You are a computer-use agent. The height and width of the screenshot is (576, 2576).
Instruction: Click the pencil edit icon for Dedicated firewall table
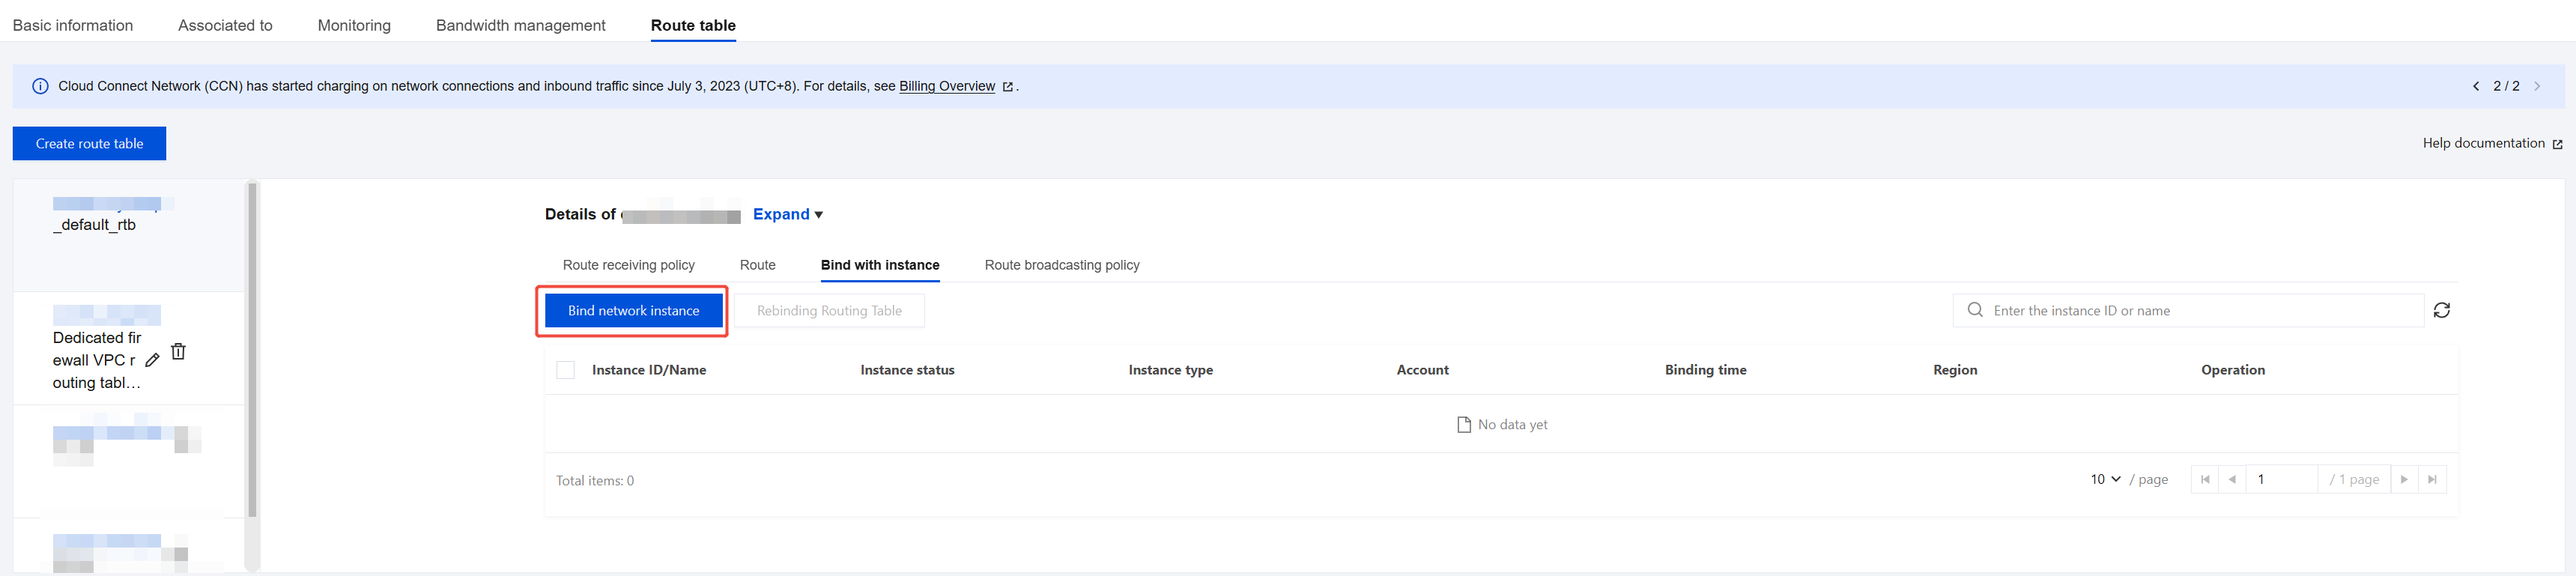point(152,360)
